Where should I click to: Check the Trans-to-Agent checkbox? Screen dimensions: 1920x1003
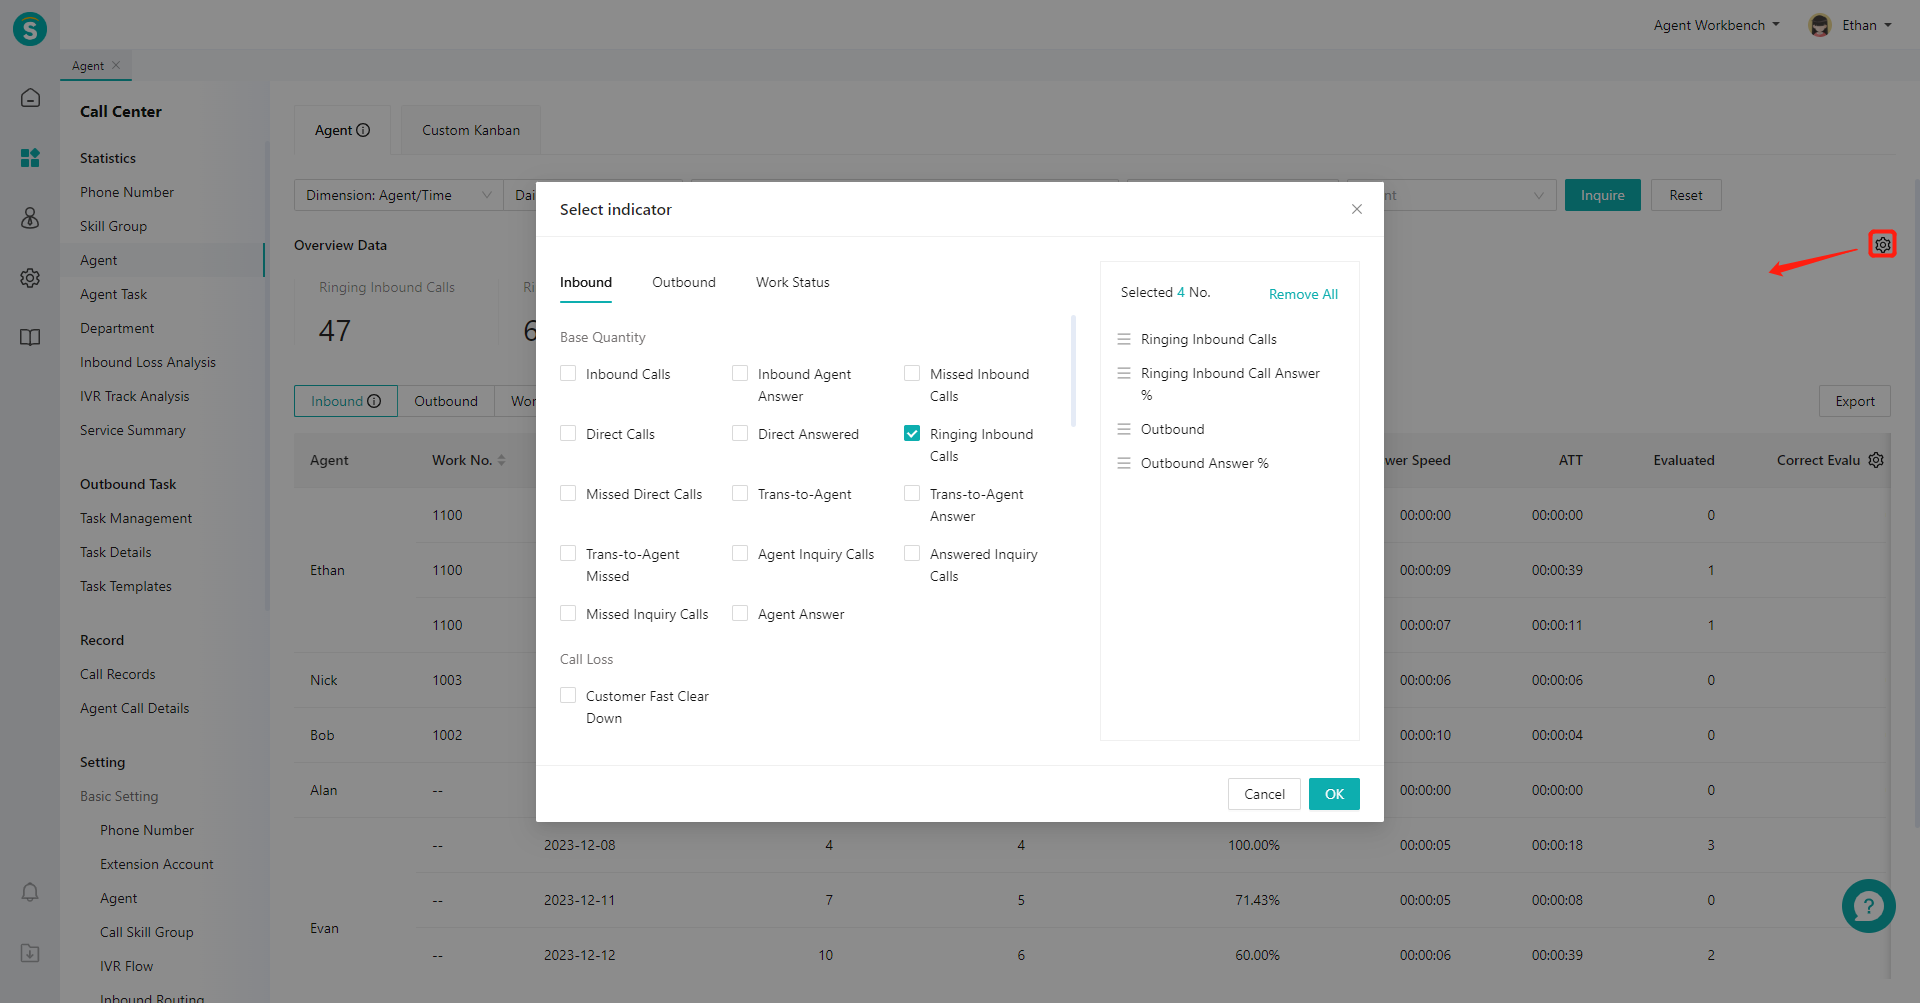tap(740, 493)
